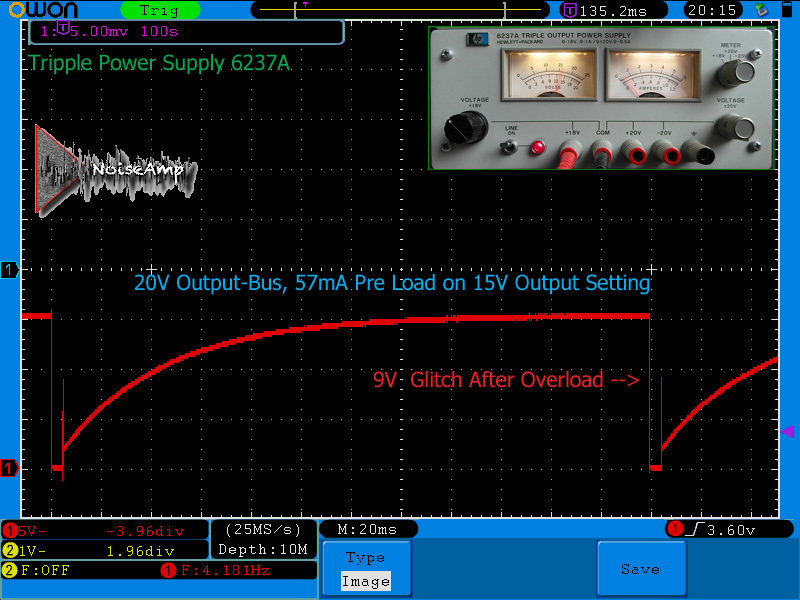Click the NoiseAmp logo graphic

116,171
